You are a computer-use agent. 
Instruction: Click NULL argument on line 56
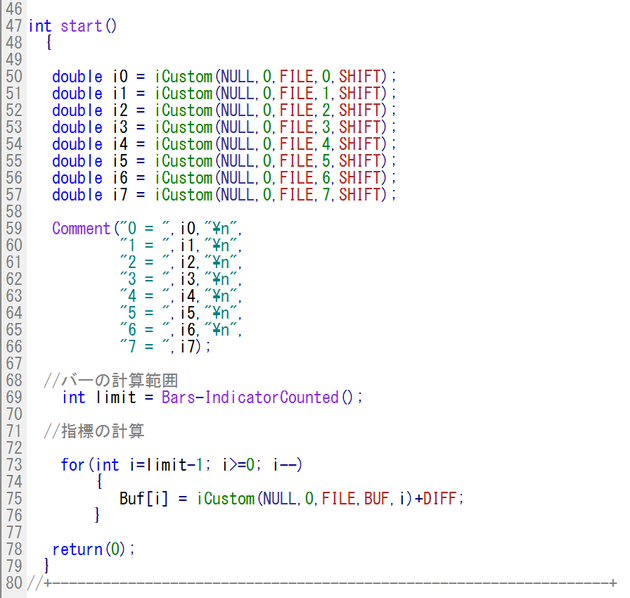(x=237, y=178)
